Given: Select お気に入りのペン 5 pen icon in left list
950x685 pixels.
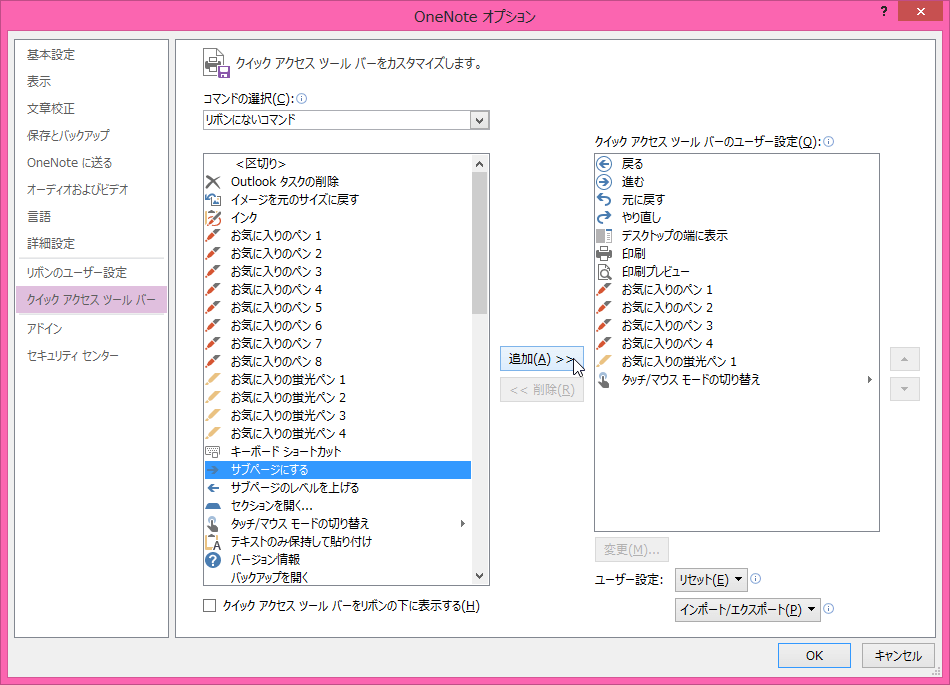Looking at the screenshot, I should click(x=213, y=307).
